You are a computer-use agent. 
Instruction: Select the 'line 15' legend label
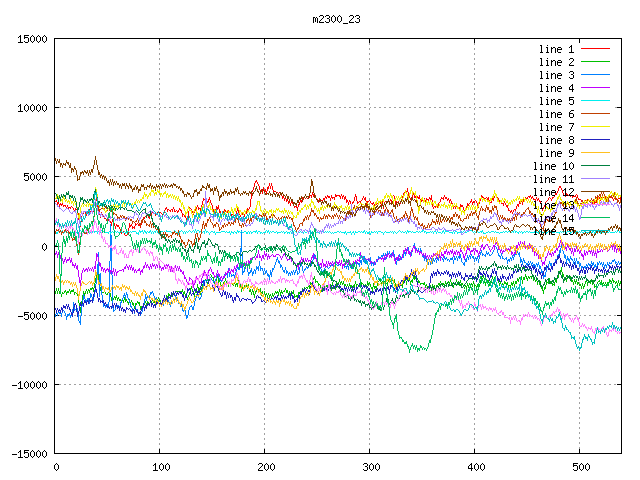(553, 231)
